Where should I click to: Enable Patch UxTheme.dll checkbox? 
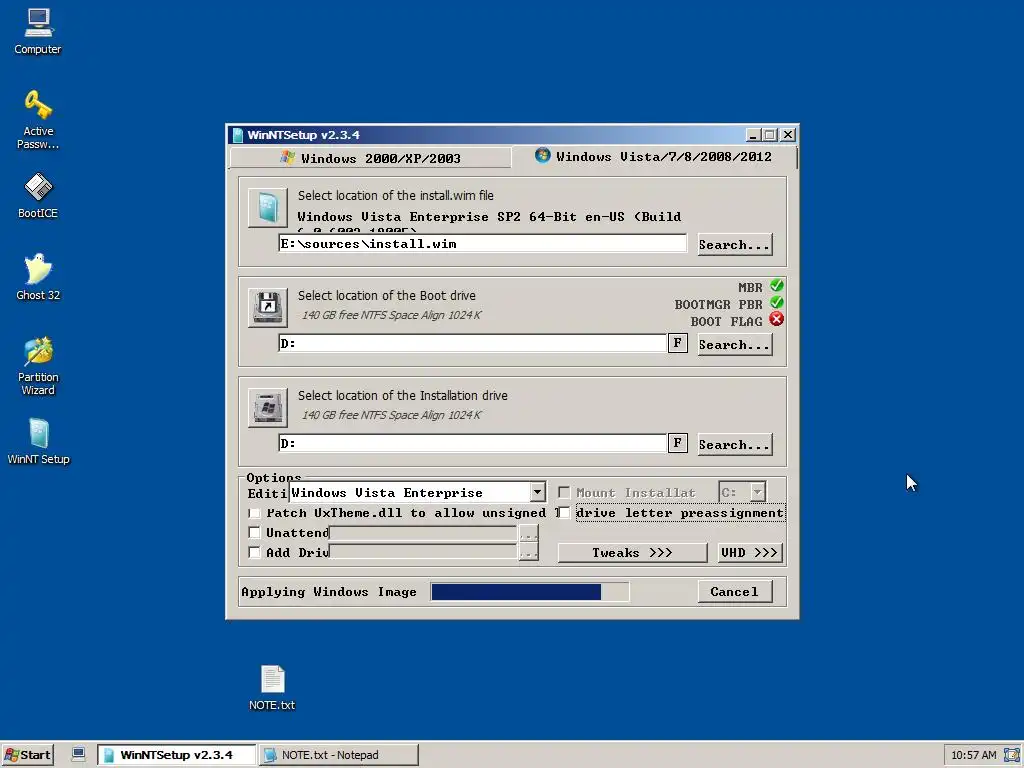click(254, 513)
